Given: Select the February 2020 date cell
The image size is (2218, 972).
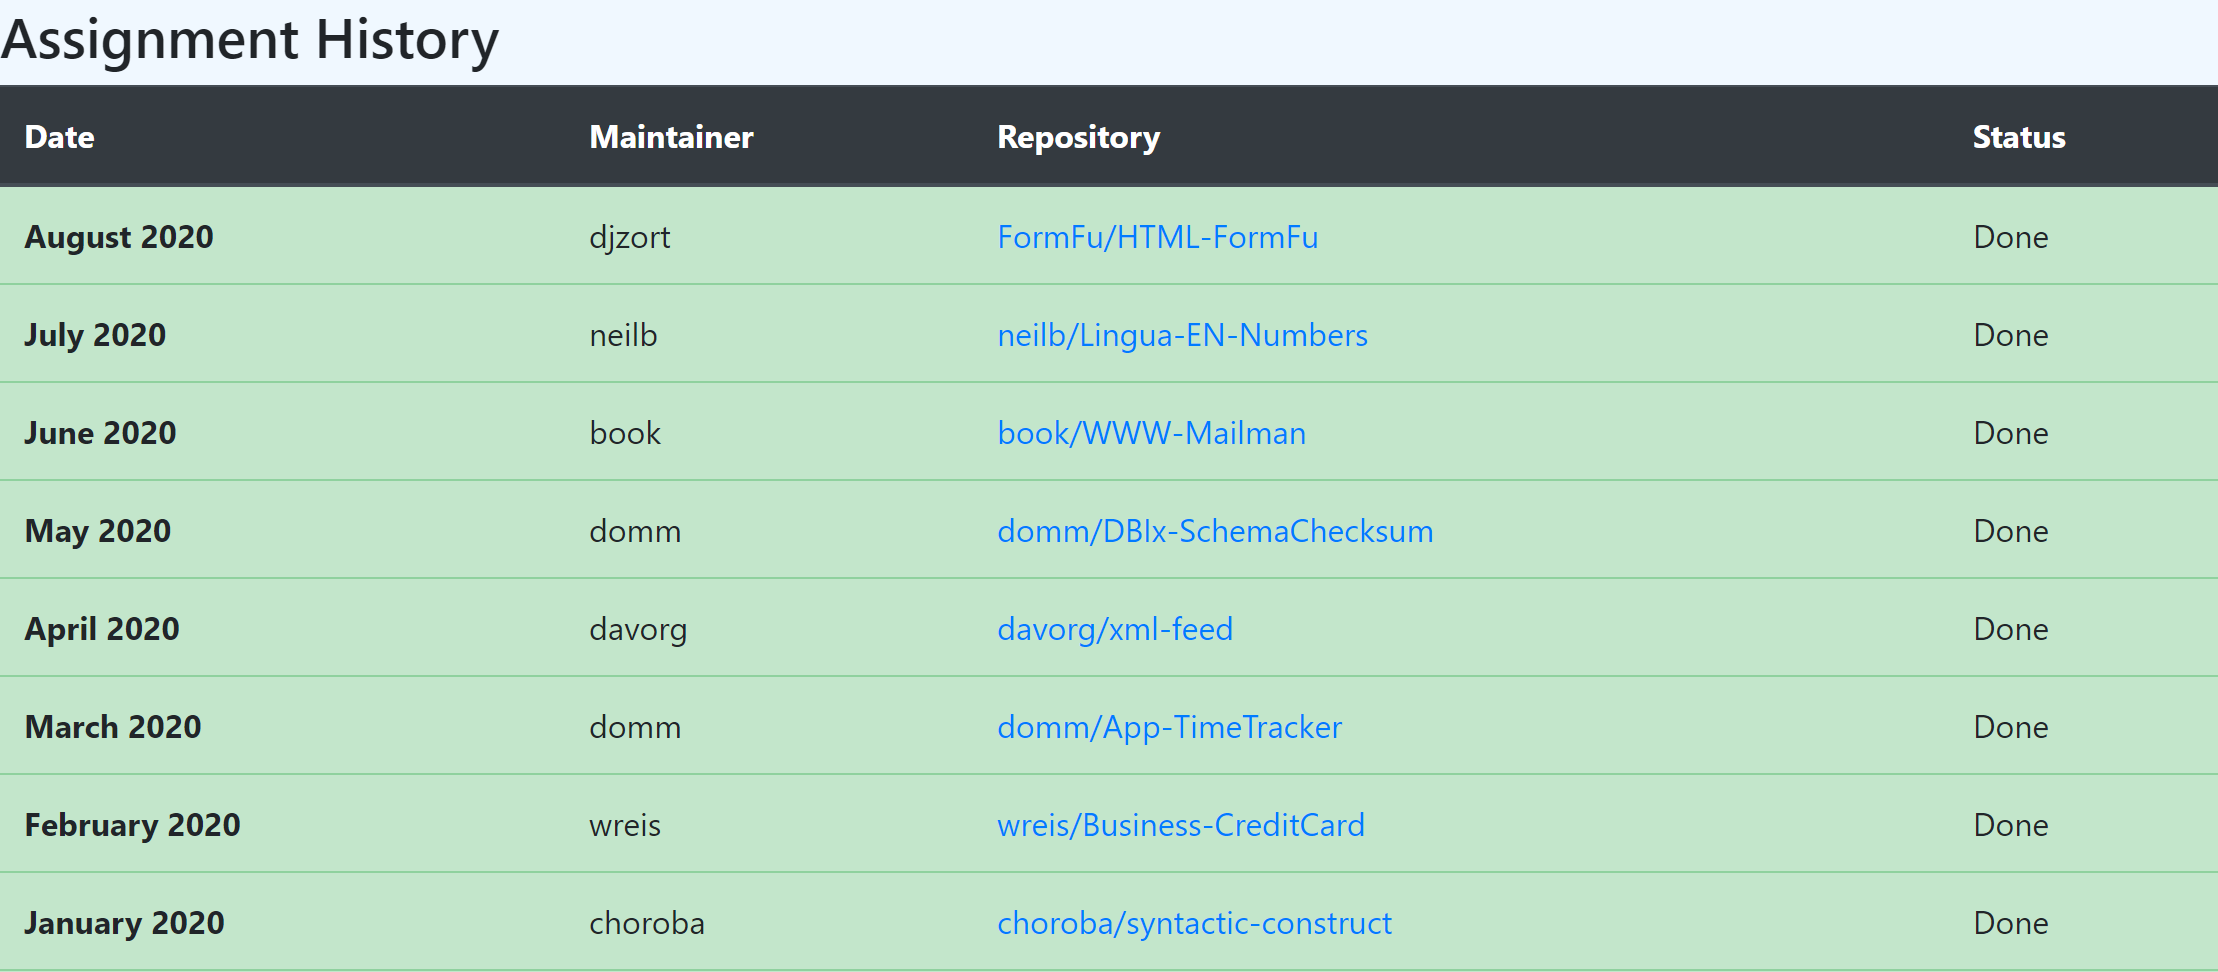Looking at the screenshot, I should [x=132, y=825].
